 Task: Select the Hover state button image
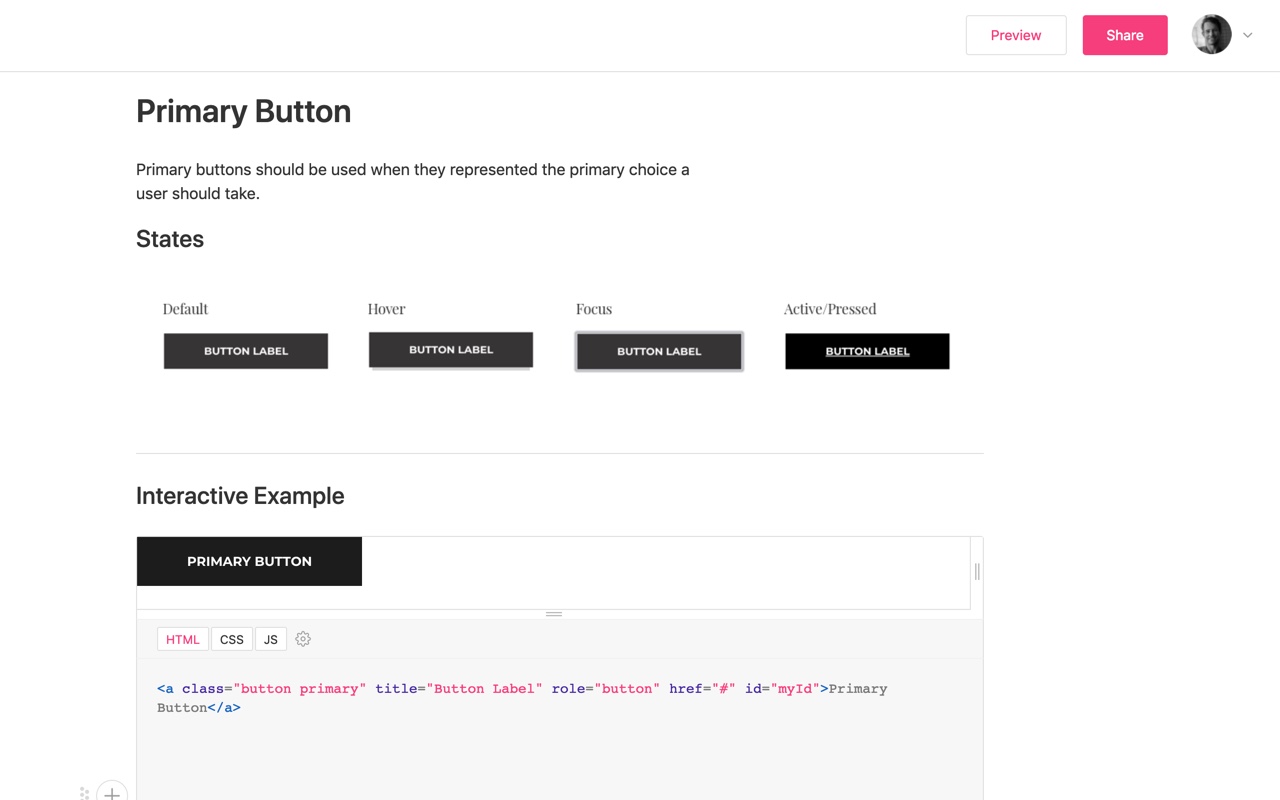click(451, 350)
